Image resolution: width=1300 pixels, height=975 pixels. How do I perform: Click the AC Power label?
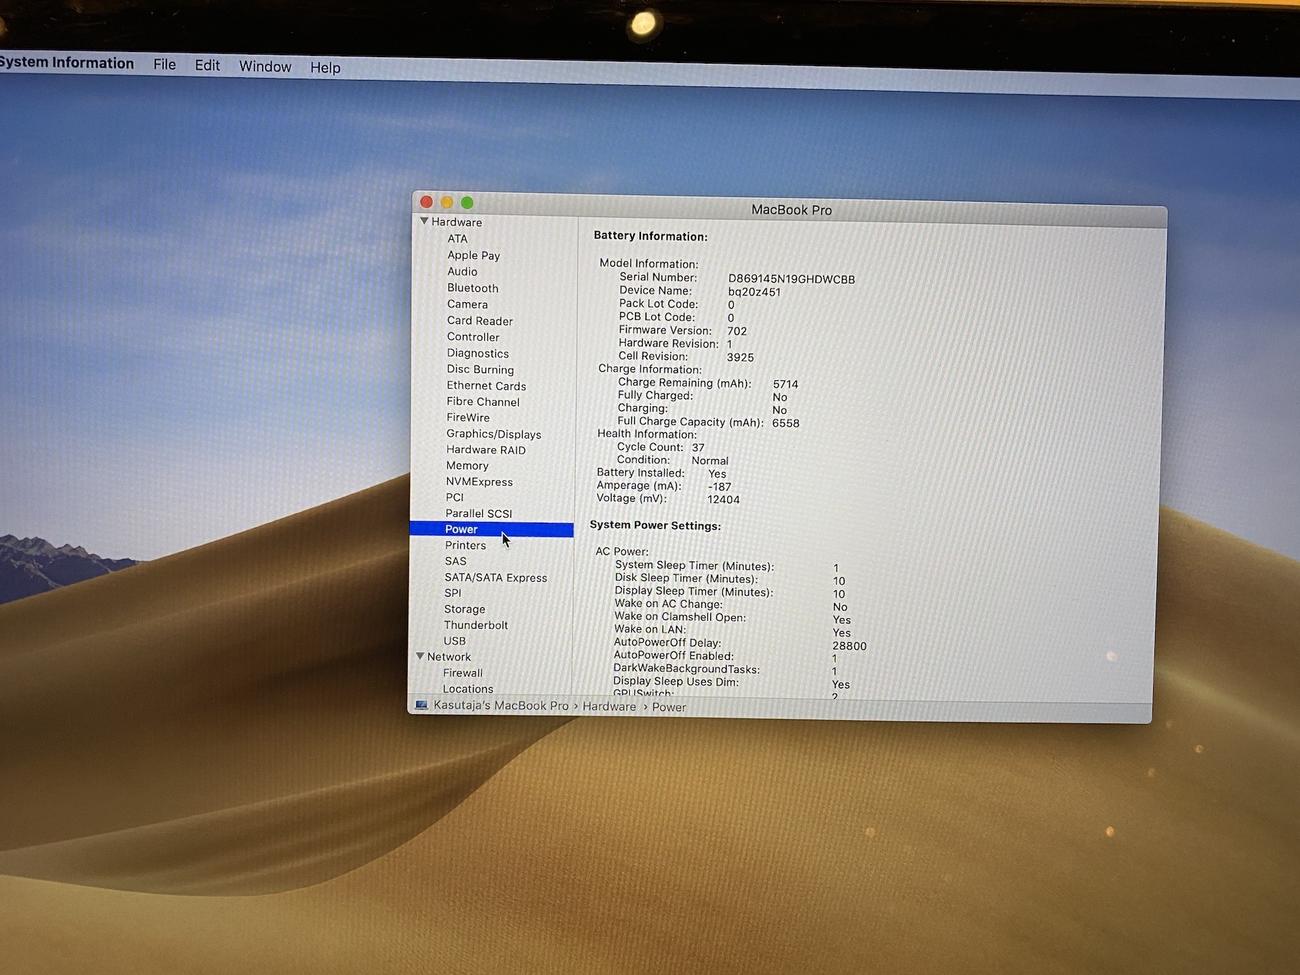click(622, 551)
